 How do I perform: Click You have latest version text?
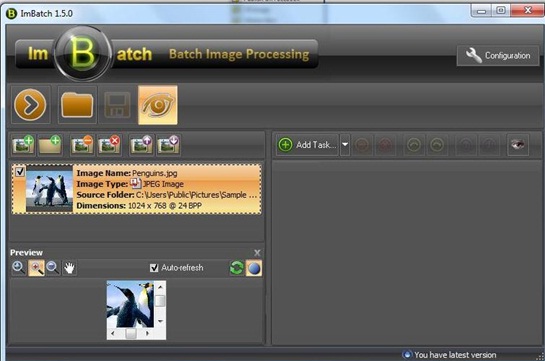[455, 355]
